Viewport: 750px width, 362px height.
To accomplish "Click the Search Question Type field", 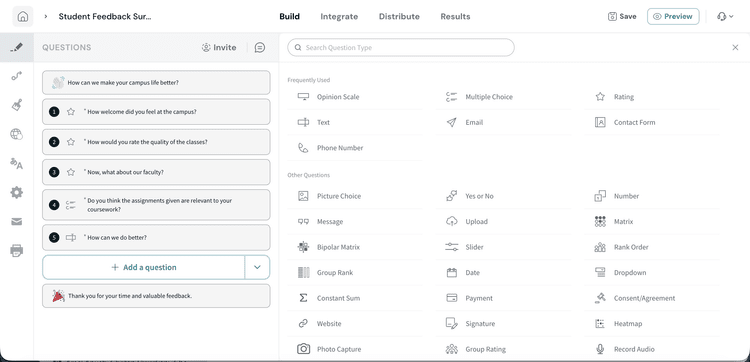I will (401, 47).
